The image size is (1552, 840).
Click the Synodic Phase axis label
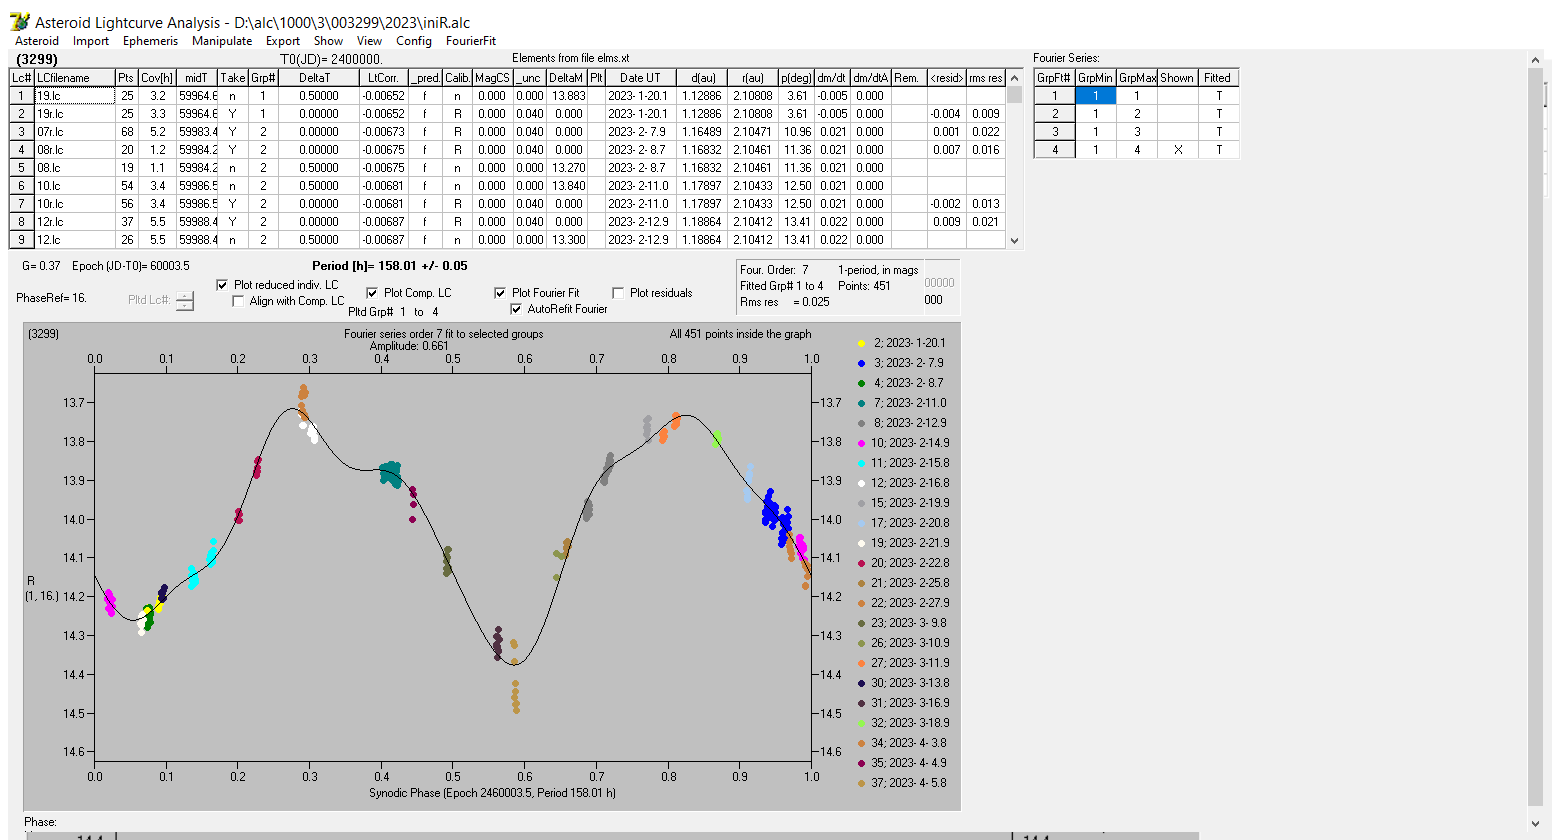pyautogui.click(x=492, y=793)
